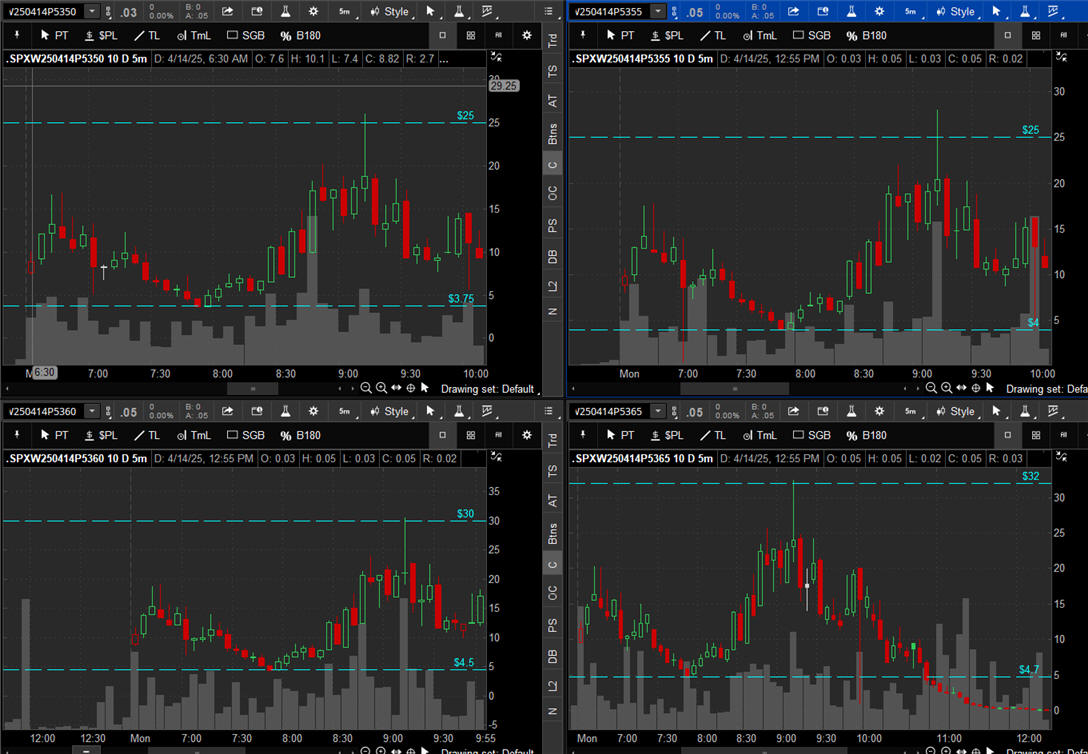Select % B180 tool on P5350 chart
Image resolution: width=1088 pixels, height=754 pixels.
pyautogui.click(x=300, y=35)
